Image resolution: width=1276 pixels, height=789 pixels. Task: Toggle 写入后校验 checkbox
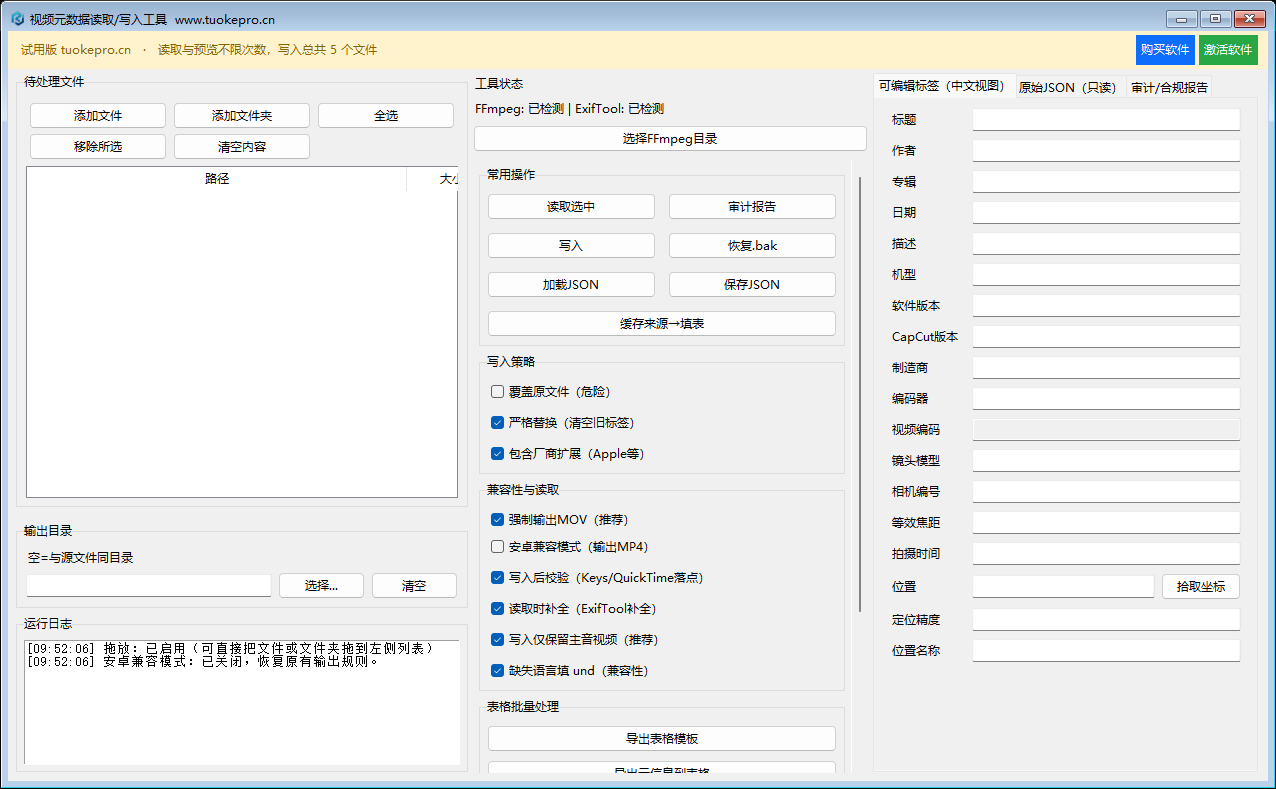[x=497, y=578]
